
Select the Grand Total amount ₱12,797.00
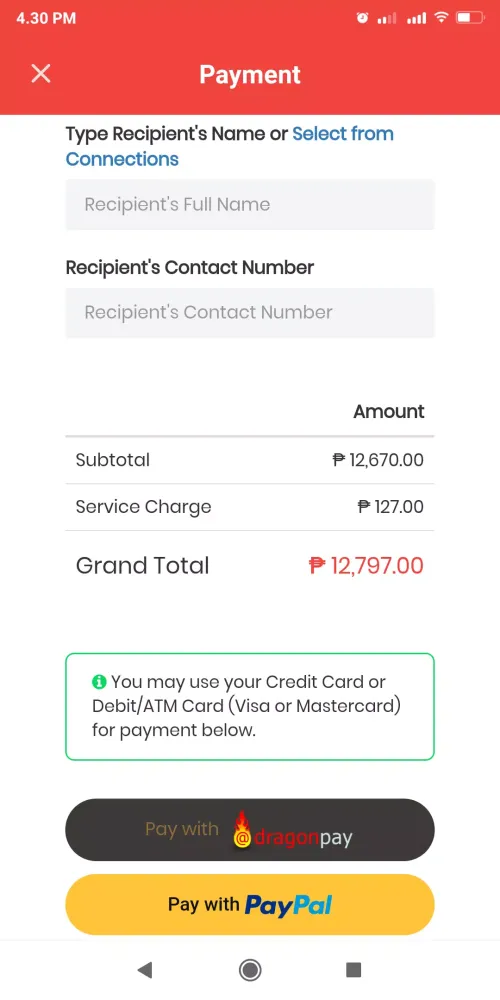(x=366, y=566)
